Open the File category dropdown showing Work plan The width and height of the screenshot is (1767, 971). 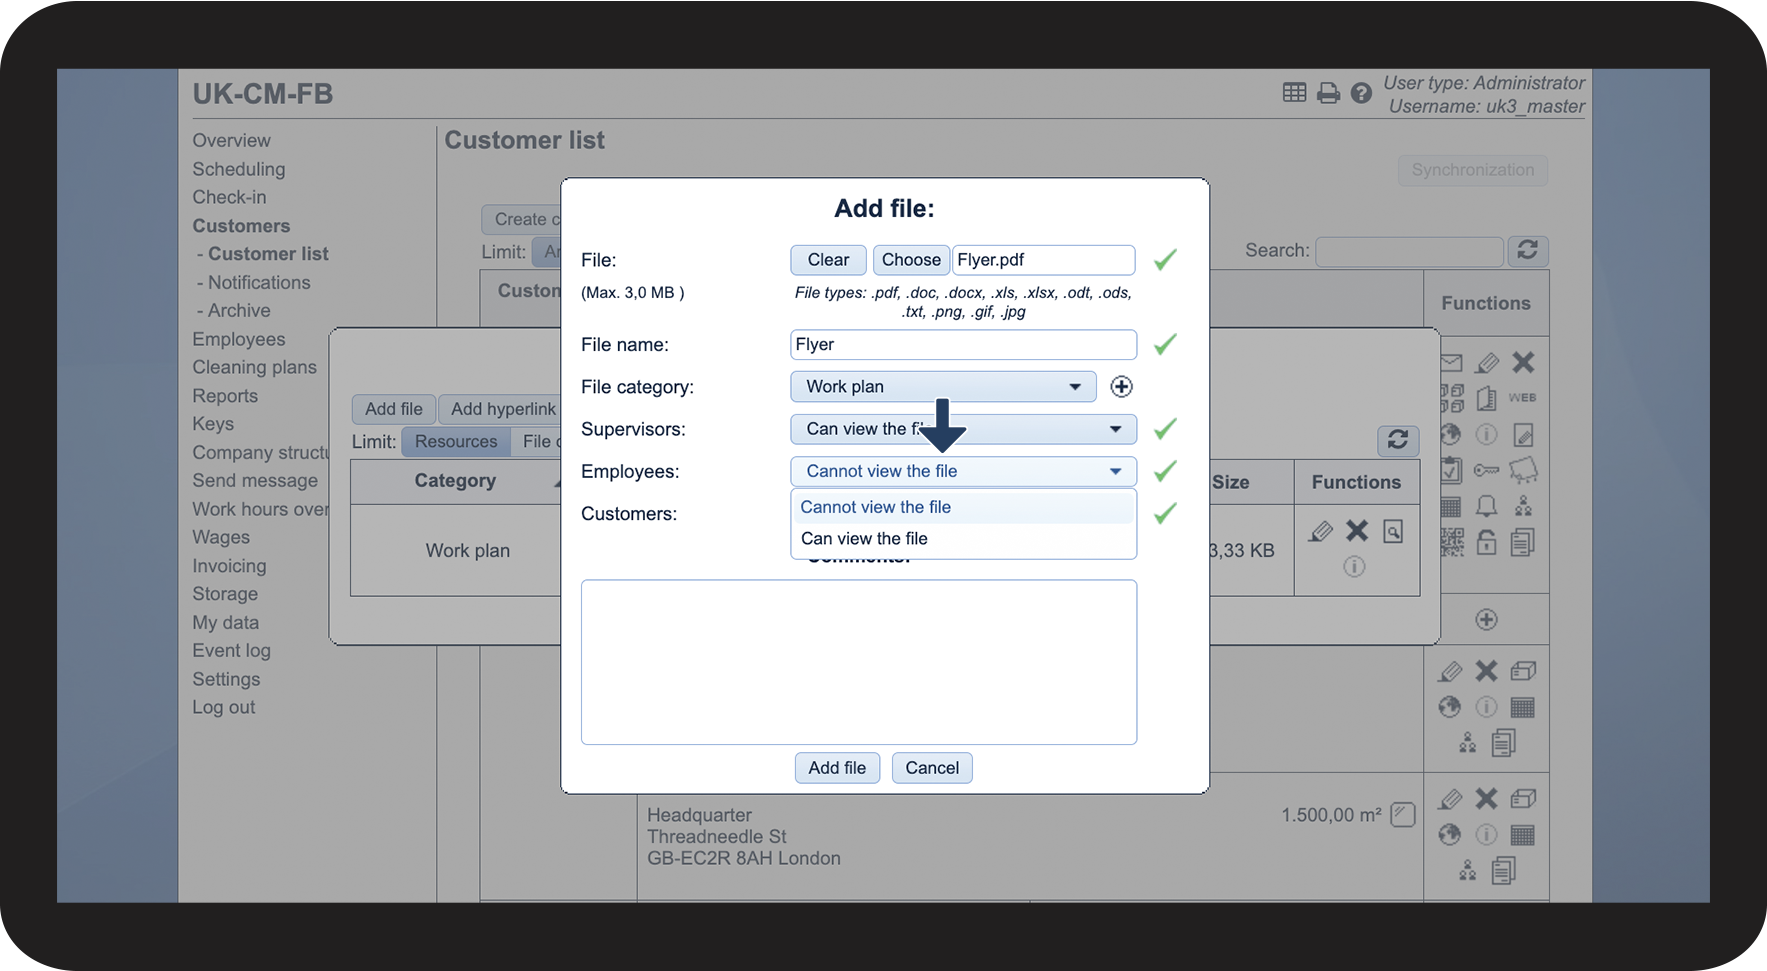(943, 387)
